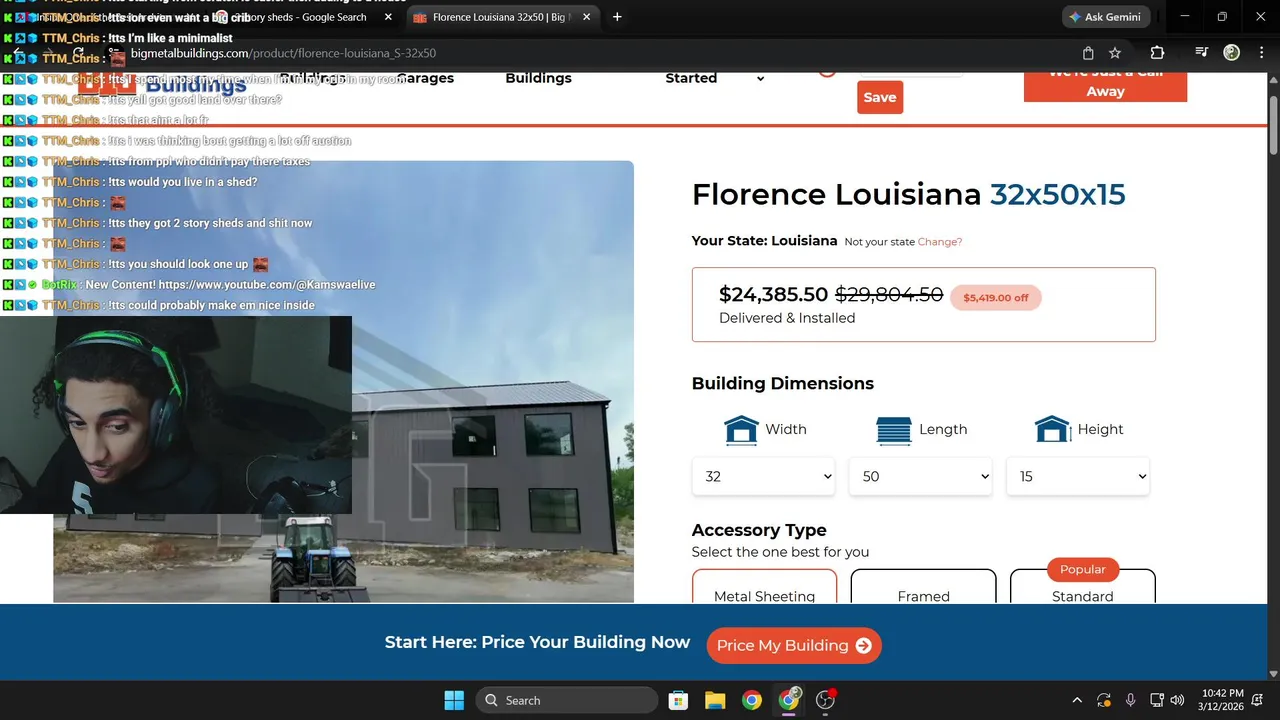Viewport: 1280px width, 720px height.
Task: Open OBS Studio from taskbar
Action: [x=826, y=700]
